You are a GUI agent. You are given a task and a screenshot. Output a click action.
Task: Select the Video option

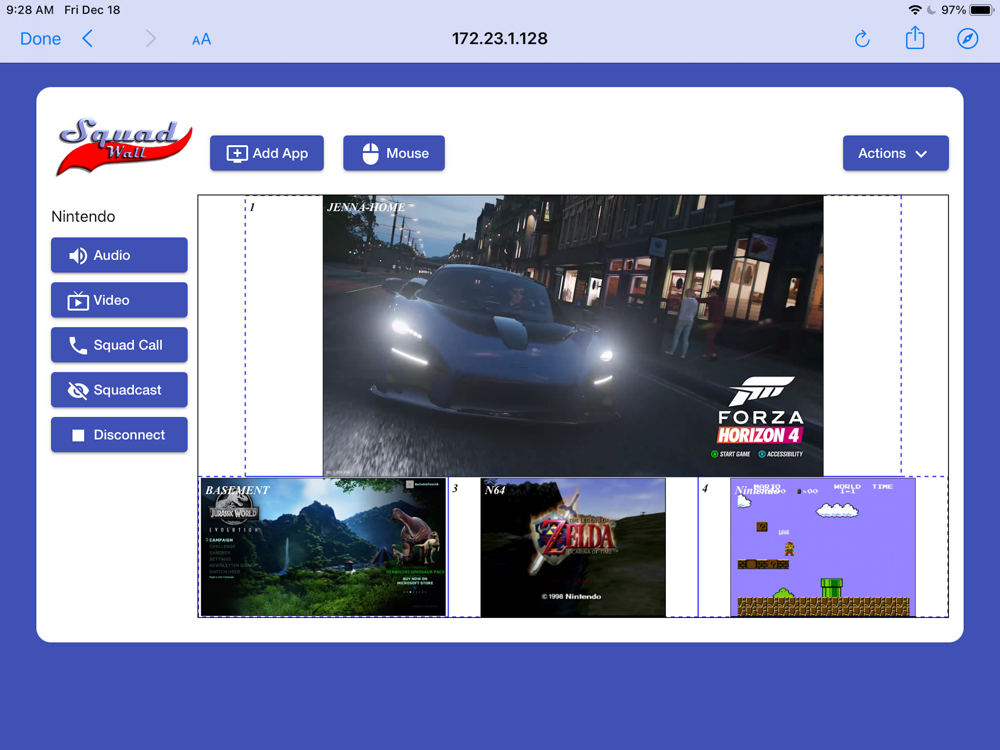coord(119,300)
